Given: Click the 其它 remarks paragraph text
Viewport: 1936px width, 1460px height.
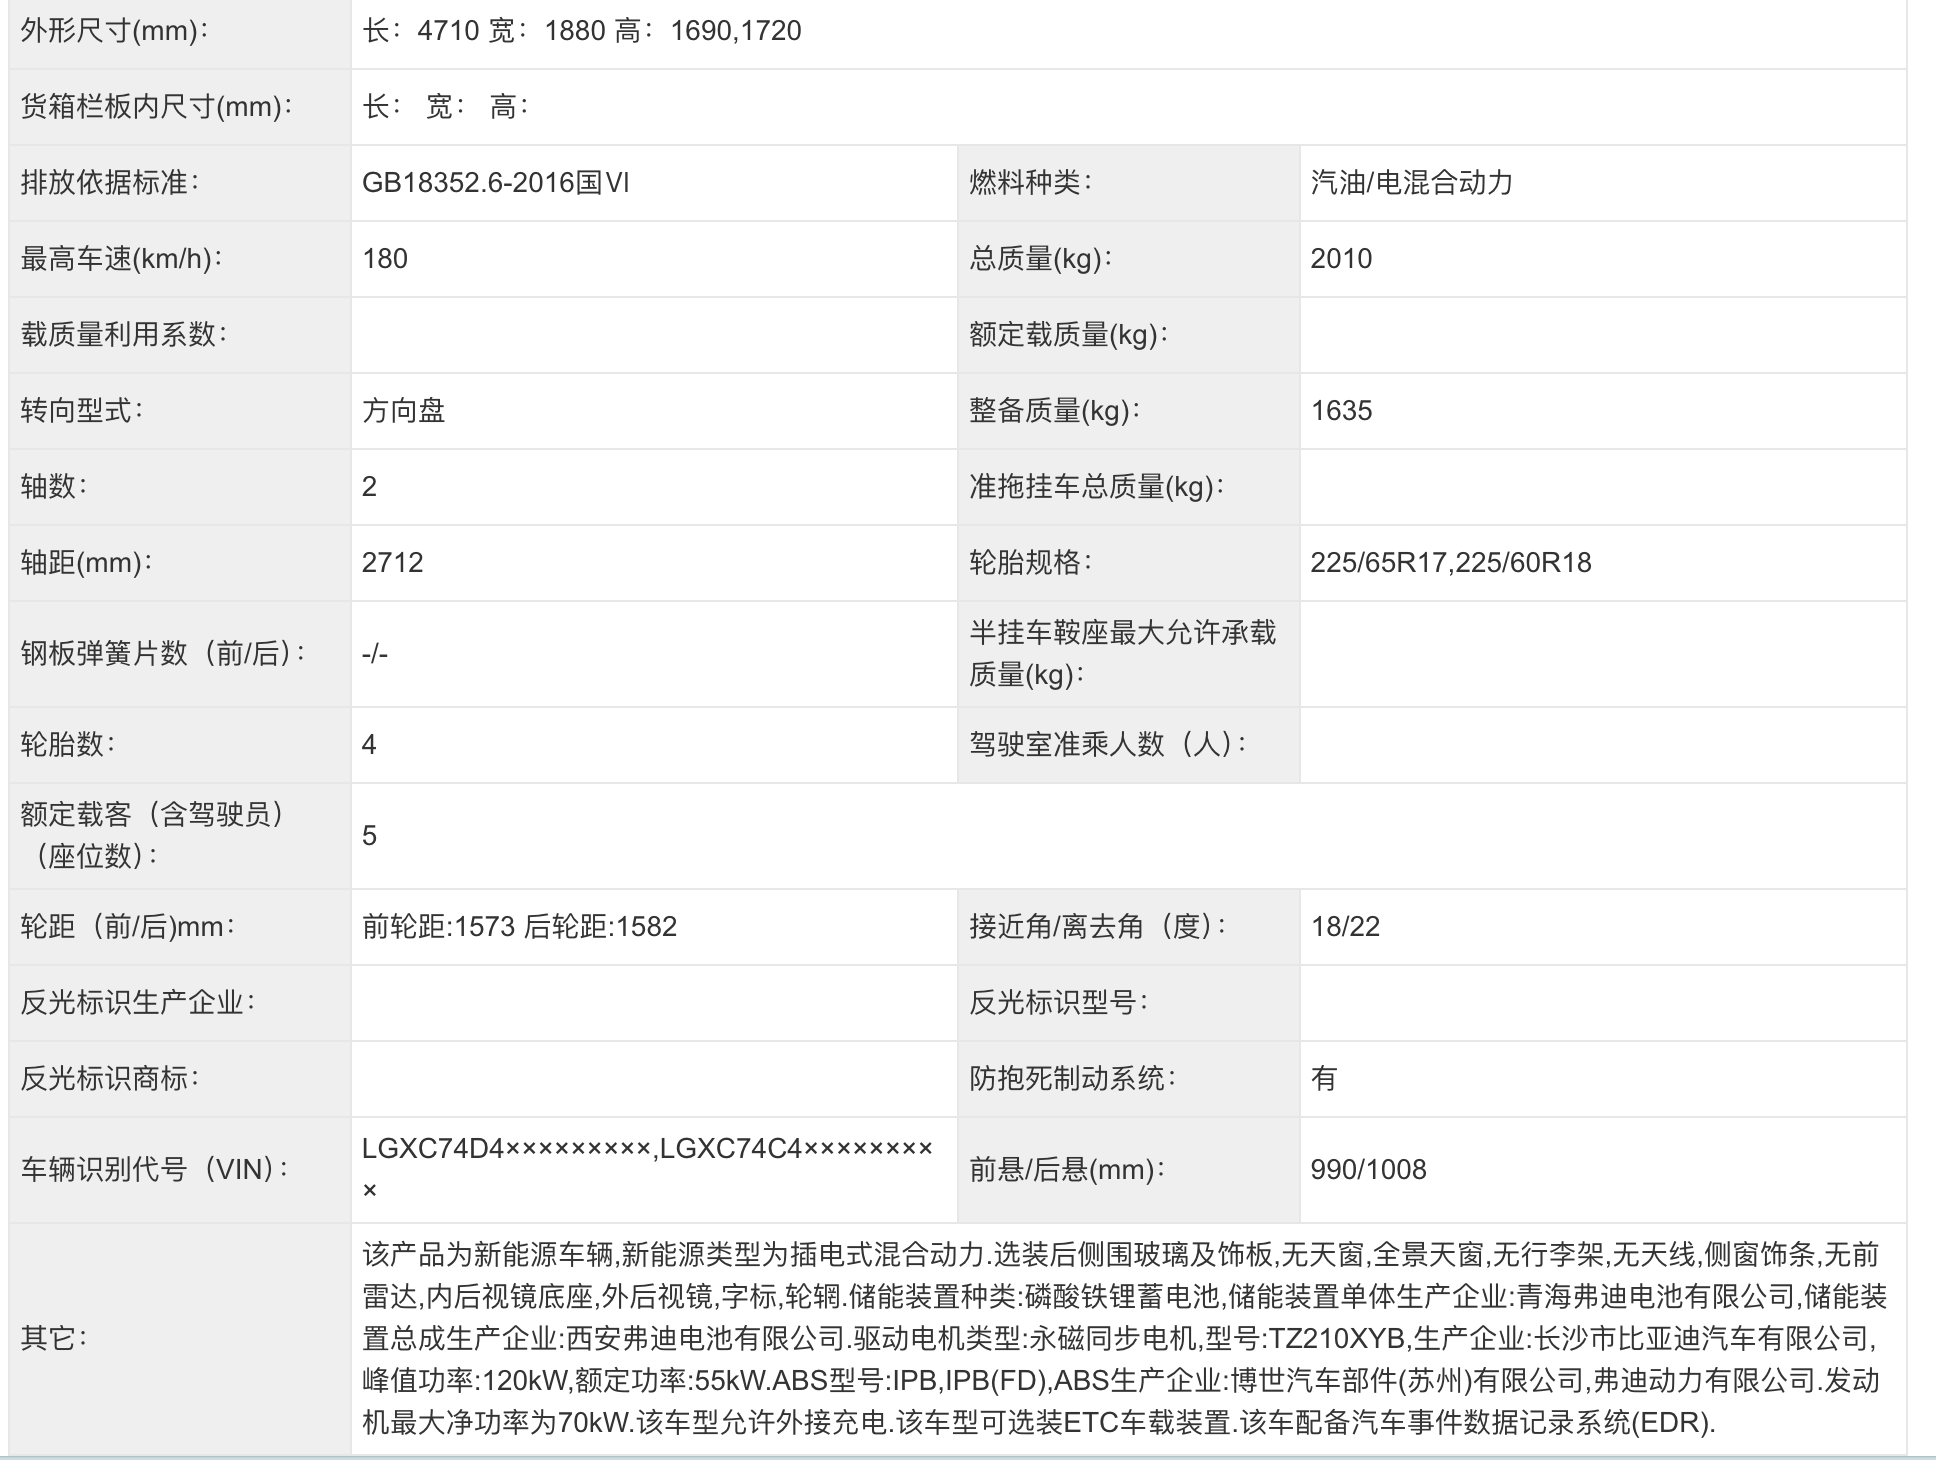Looking at the screenshot, I should click(1125, 1338).
